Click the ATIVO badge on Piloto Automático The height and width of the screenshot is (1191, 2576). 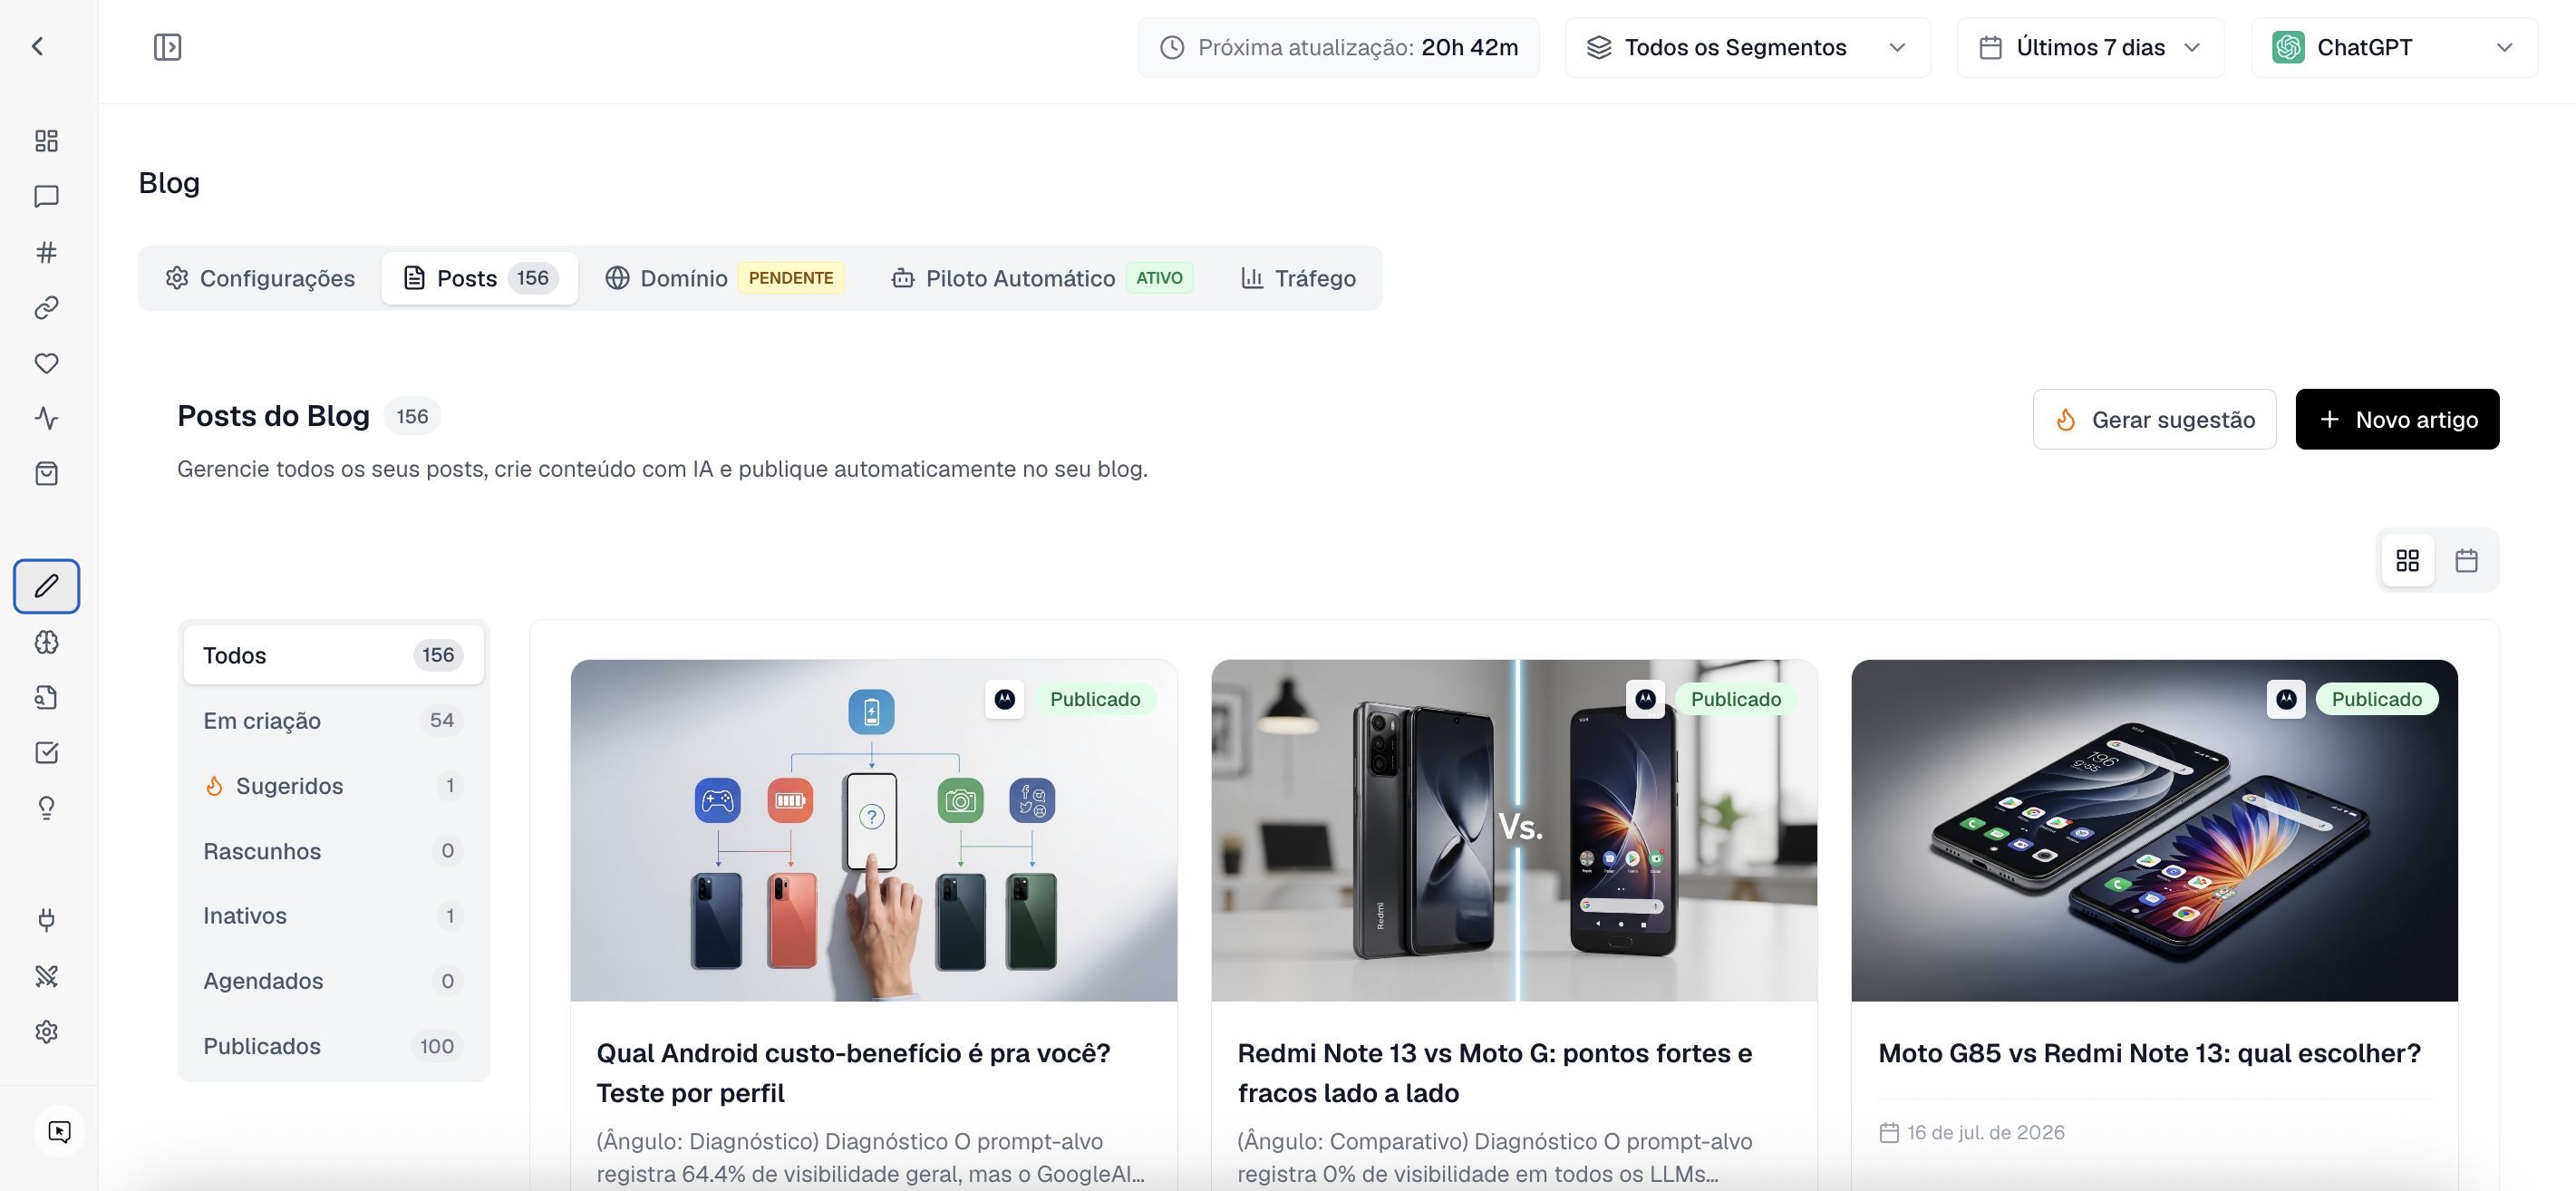pos(1159,278)
